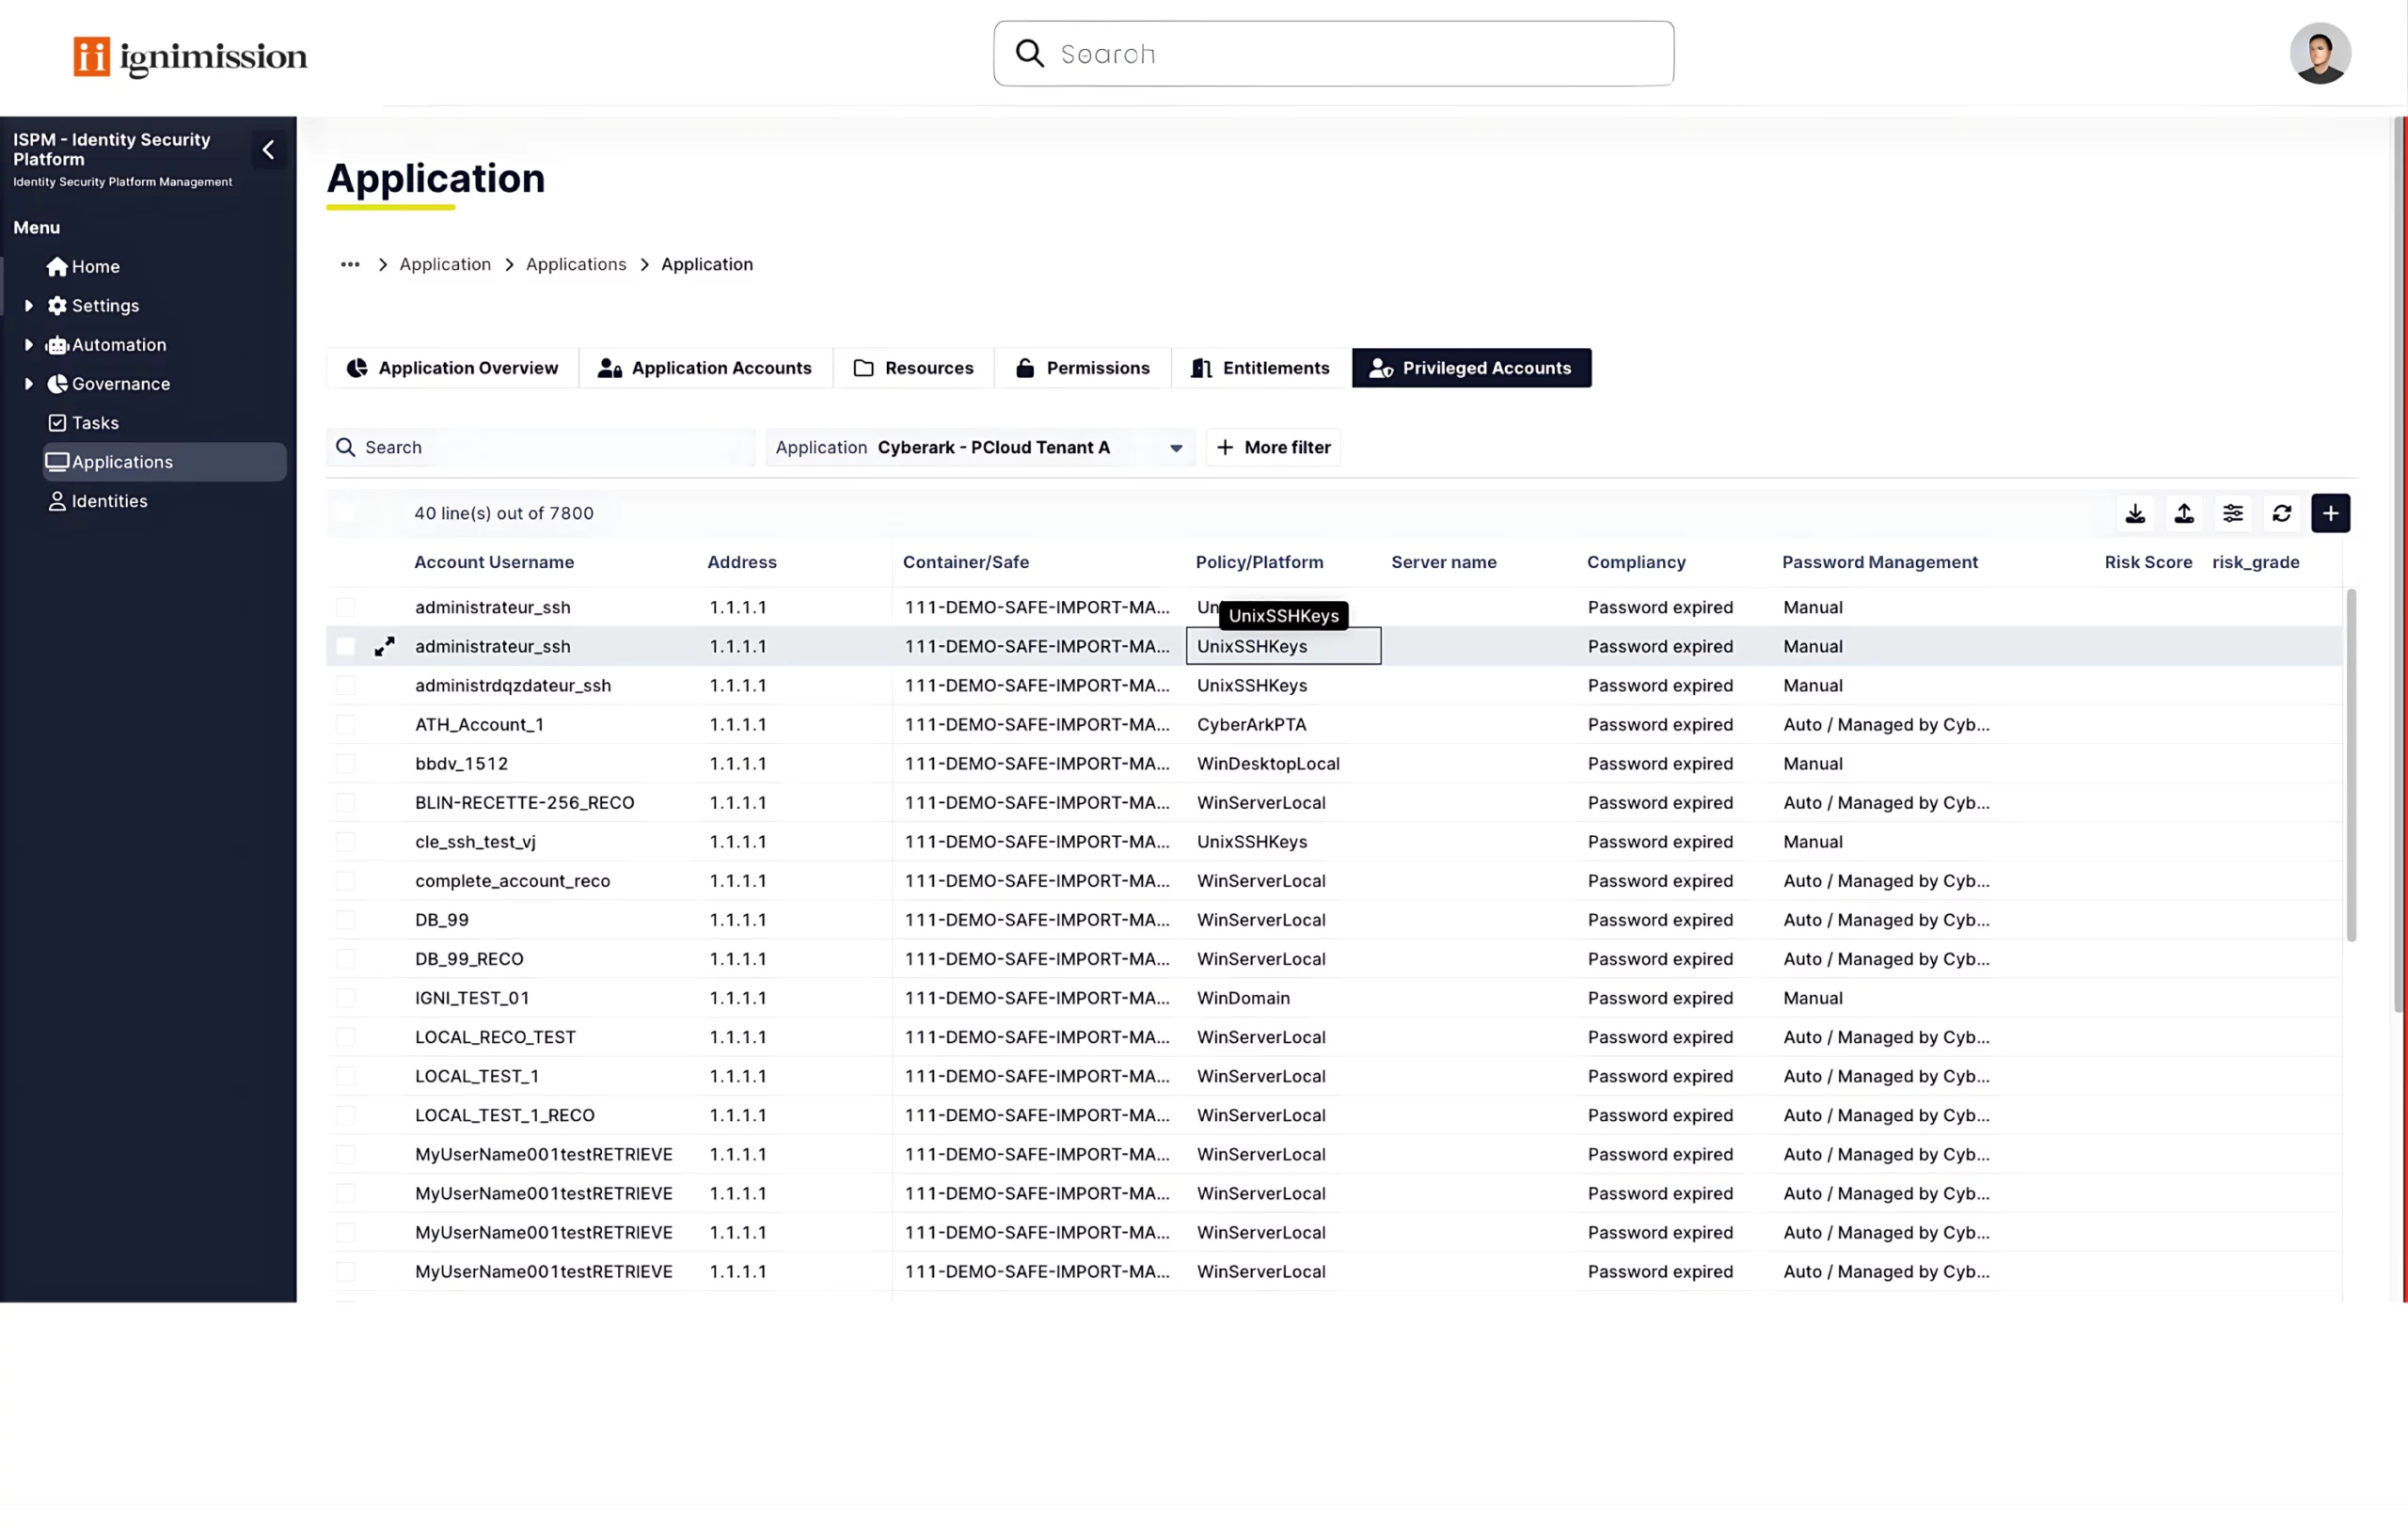2408x1531 pixels.
Task: Refresh the privileged accounts table
Action: point(2282,513)
